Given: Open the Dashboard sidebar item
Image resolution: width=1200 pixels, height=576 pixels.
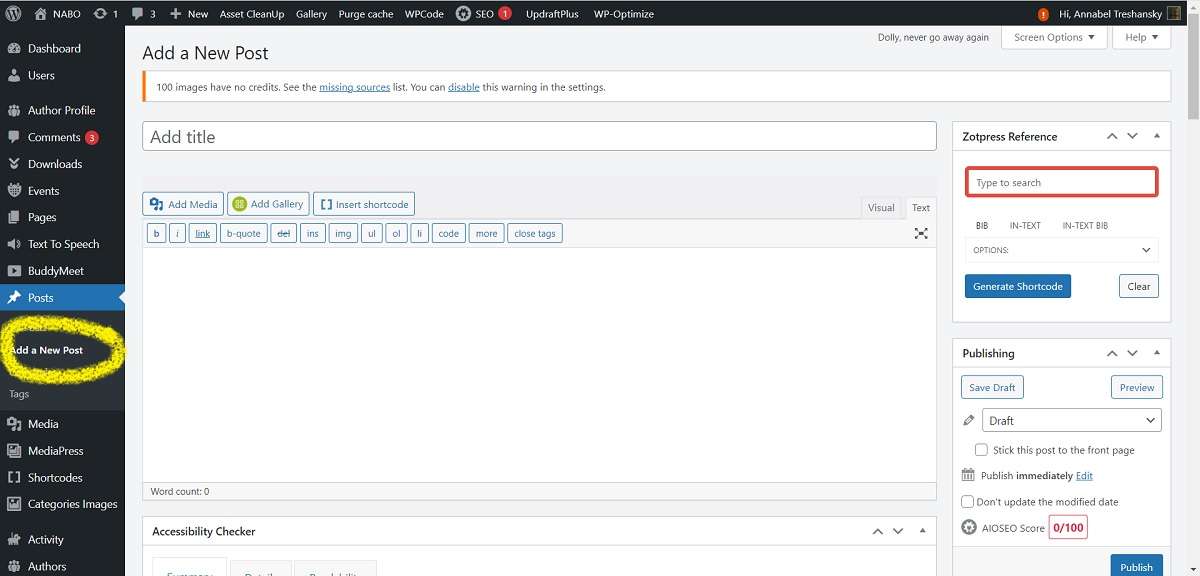Looking at the screenshot, I should (x=54, y=48).
